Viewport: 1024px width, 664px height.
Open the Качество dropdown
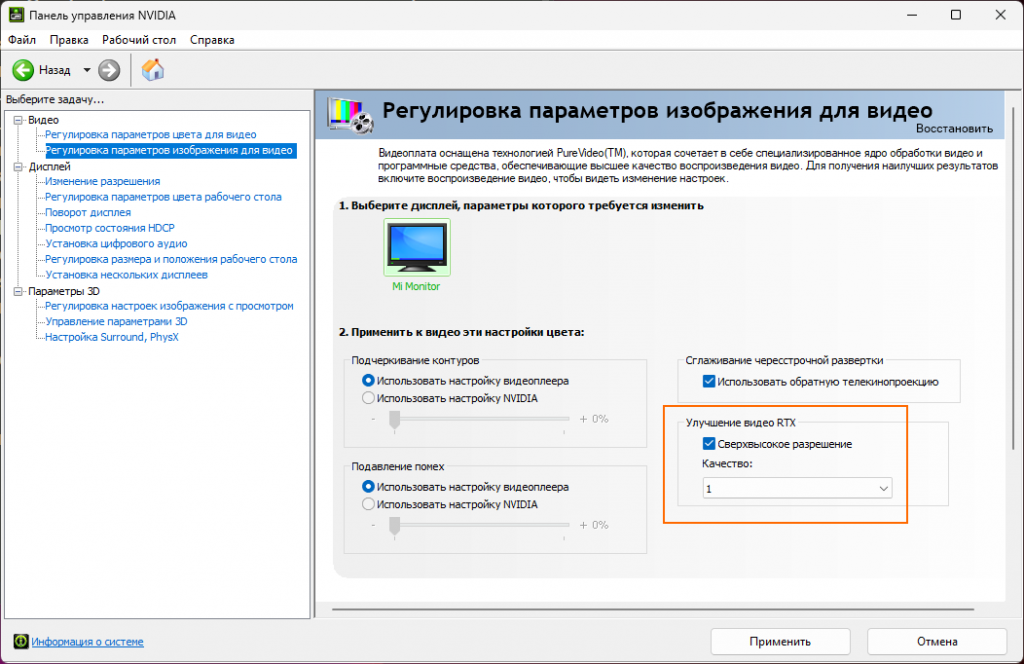pos(797,488)
